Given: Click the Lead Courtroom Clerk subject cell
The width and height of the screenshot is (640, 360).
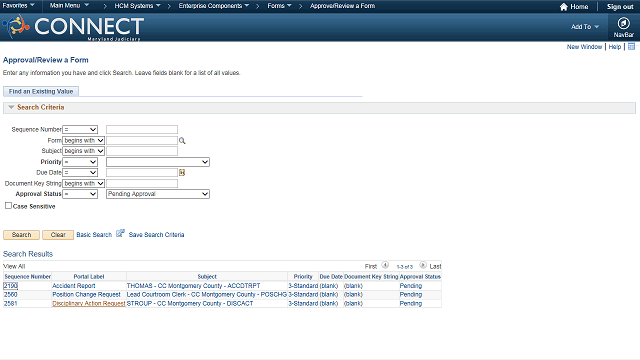Looking at the screenshot, I should pyautogui.click(x=207, y=294).
